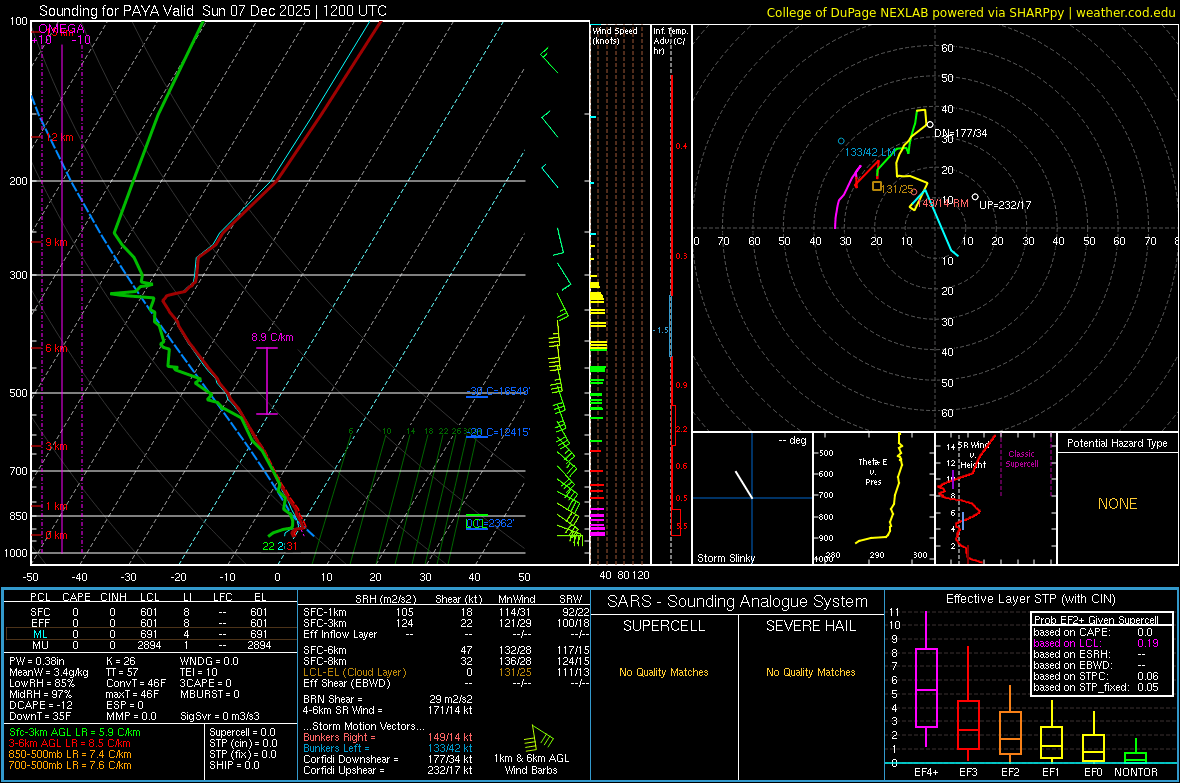Click the 700-500mb LR = 7.6 C/km line

(70, 765)
